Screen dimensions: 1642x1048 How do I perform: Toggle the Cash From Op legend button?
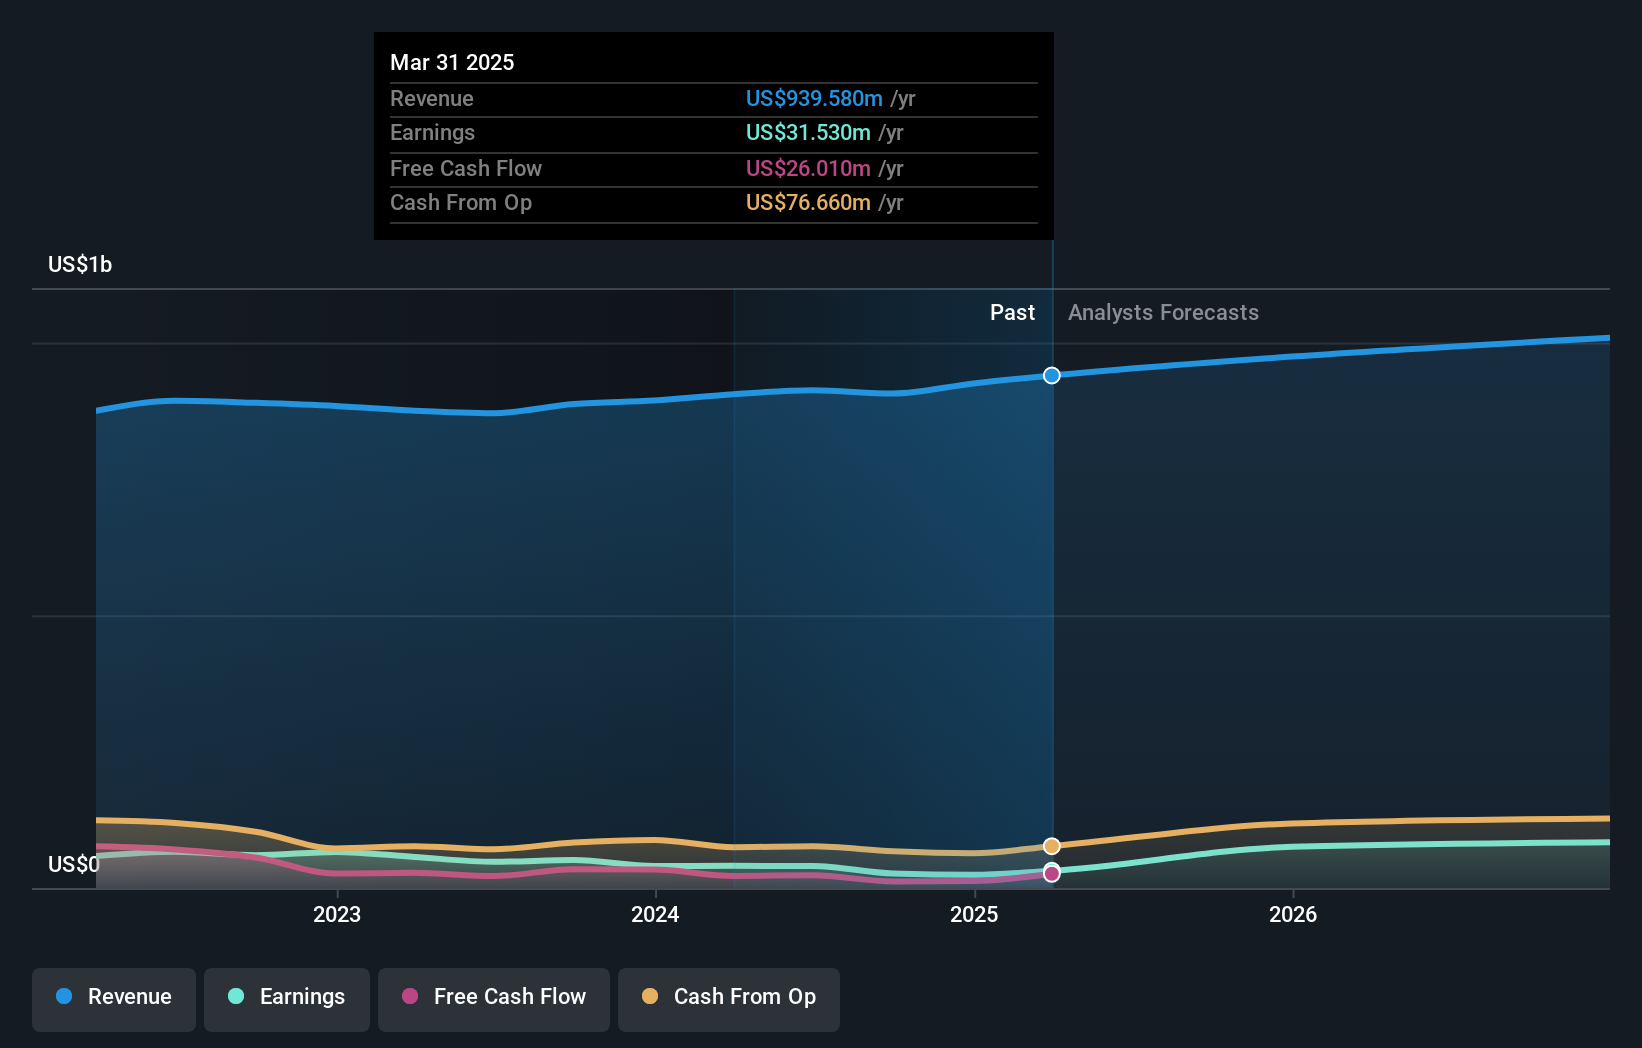[729, 999]
